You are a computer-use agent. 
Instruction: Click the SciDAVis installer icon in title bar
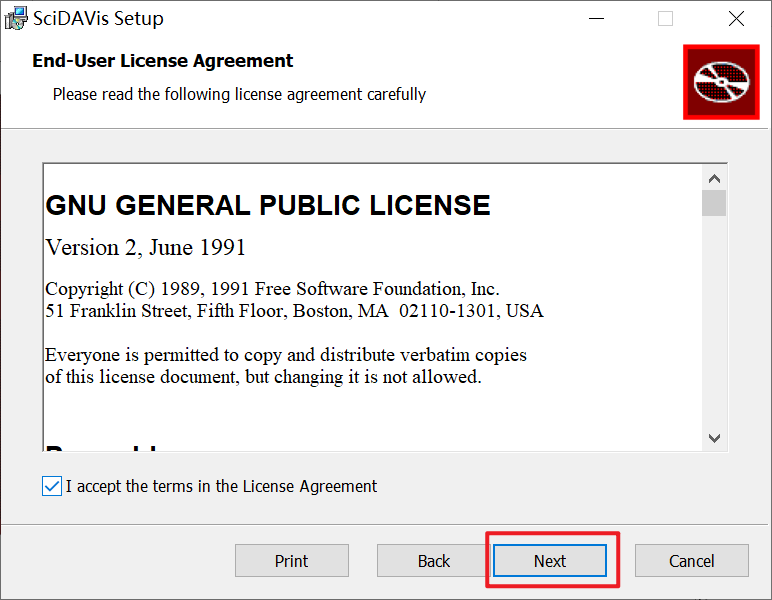coord(16,18)
